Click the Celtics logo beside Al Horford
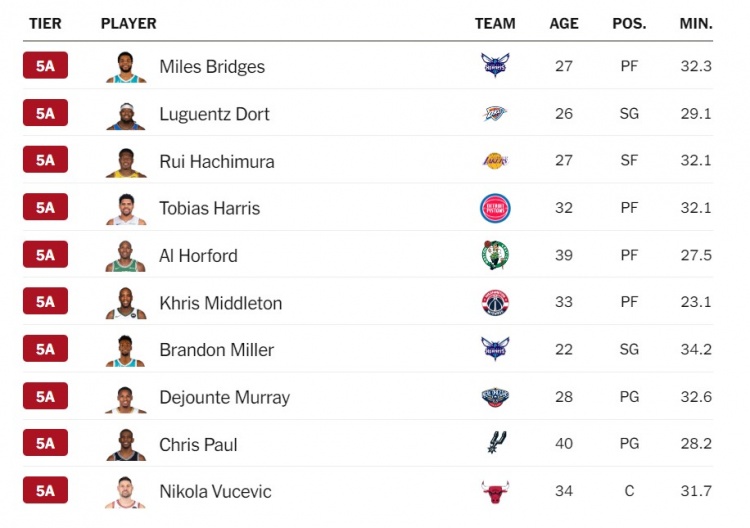The width and height of the screenshot is (750, 528). tap(494, 255)
